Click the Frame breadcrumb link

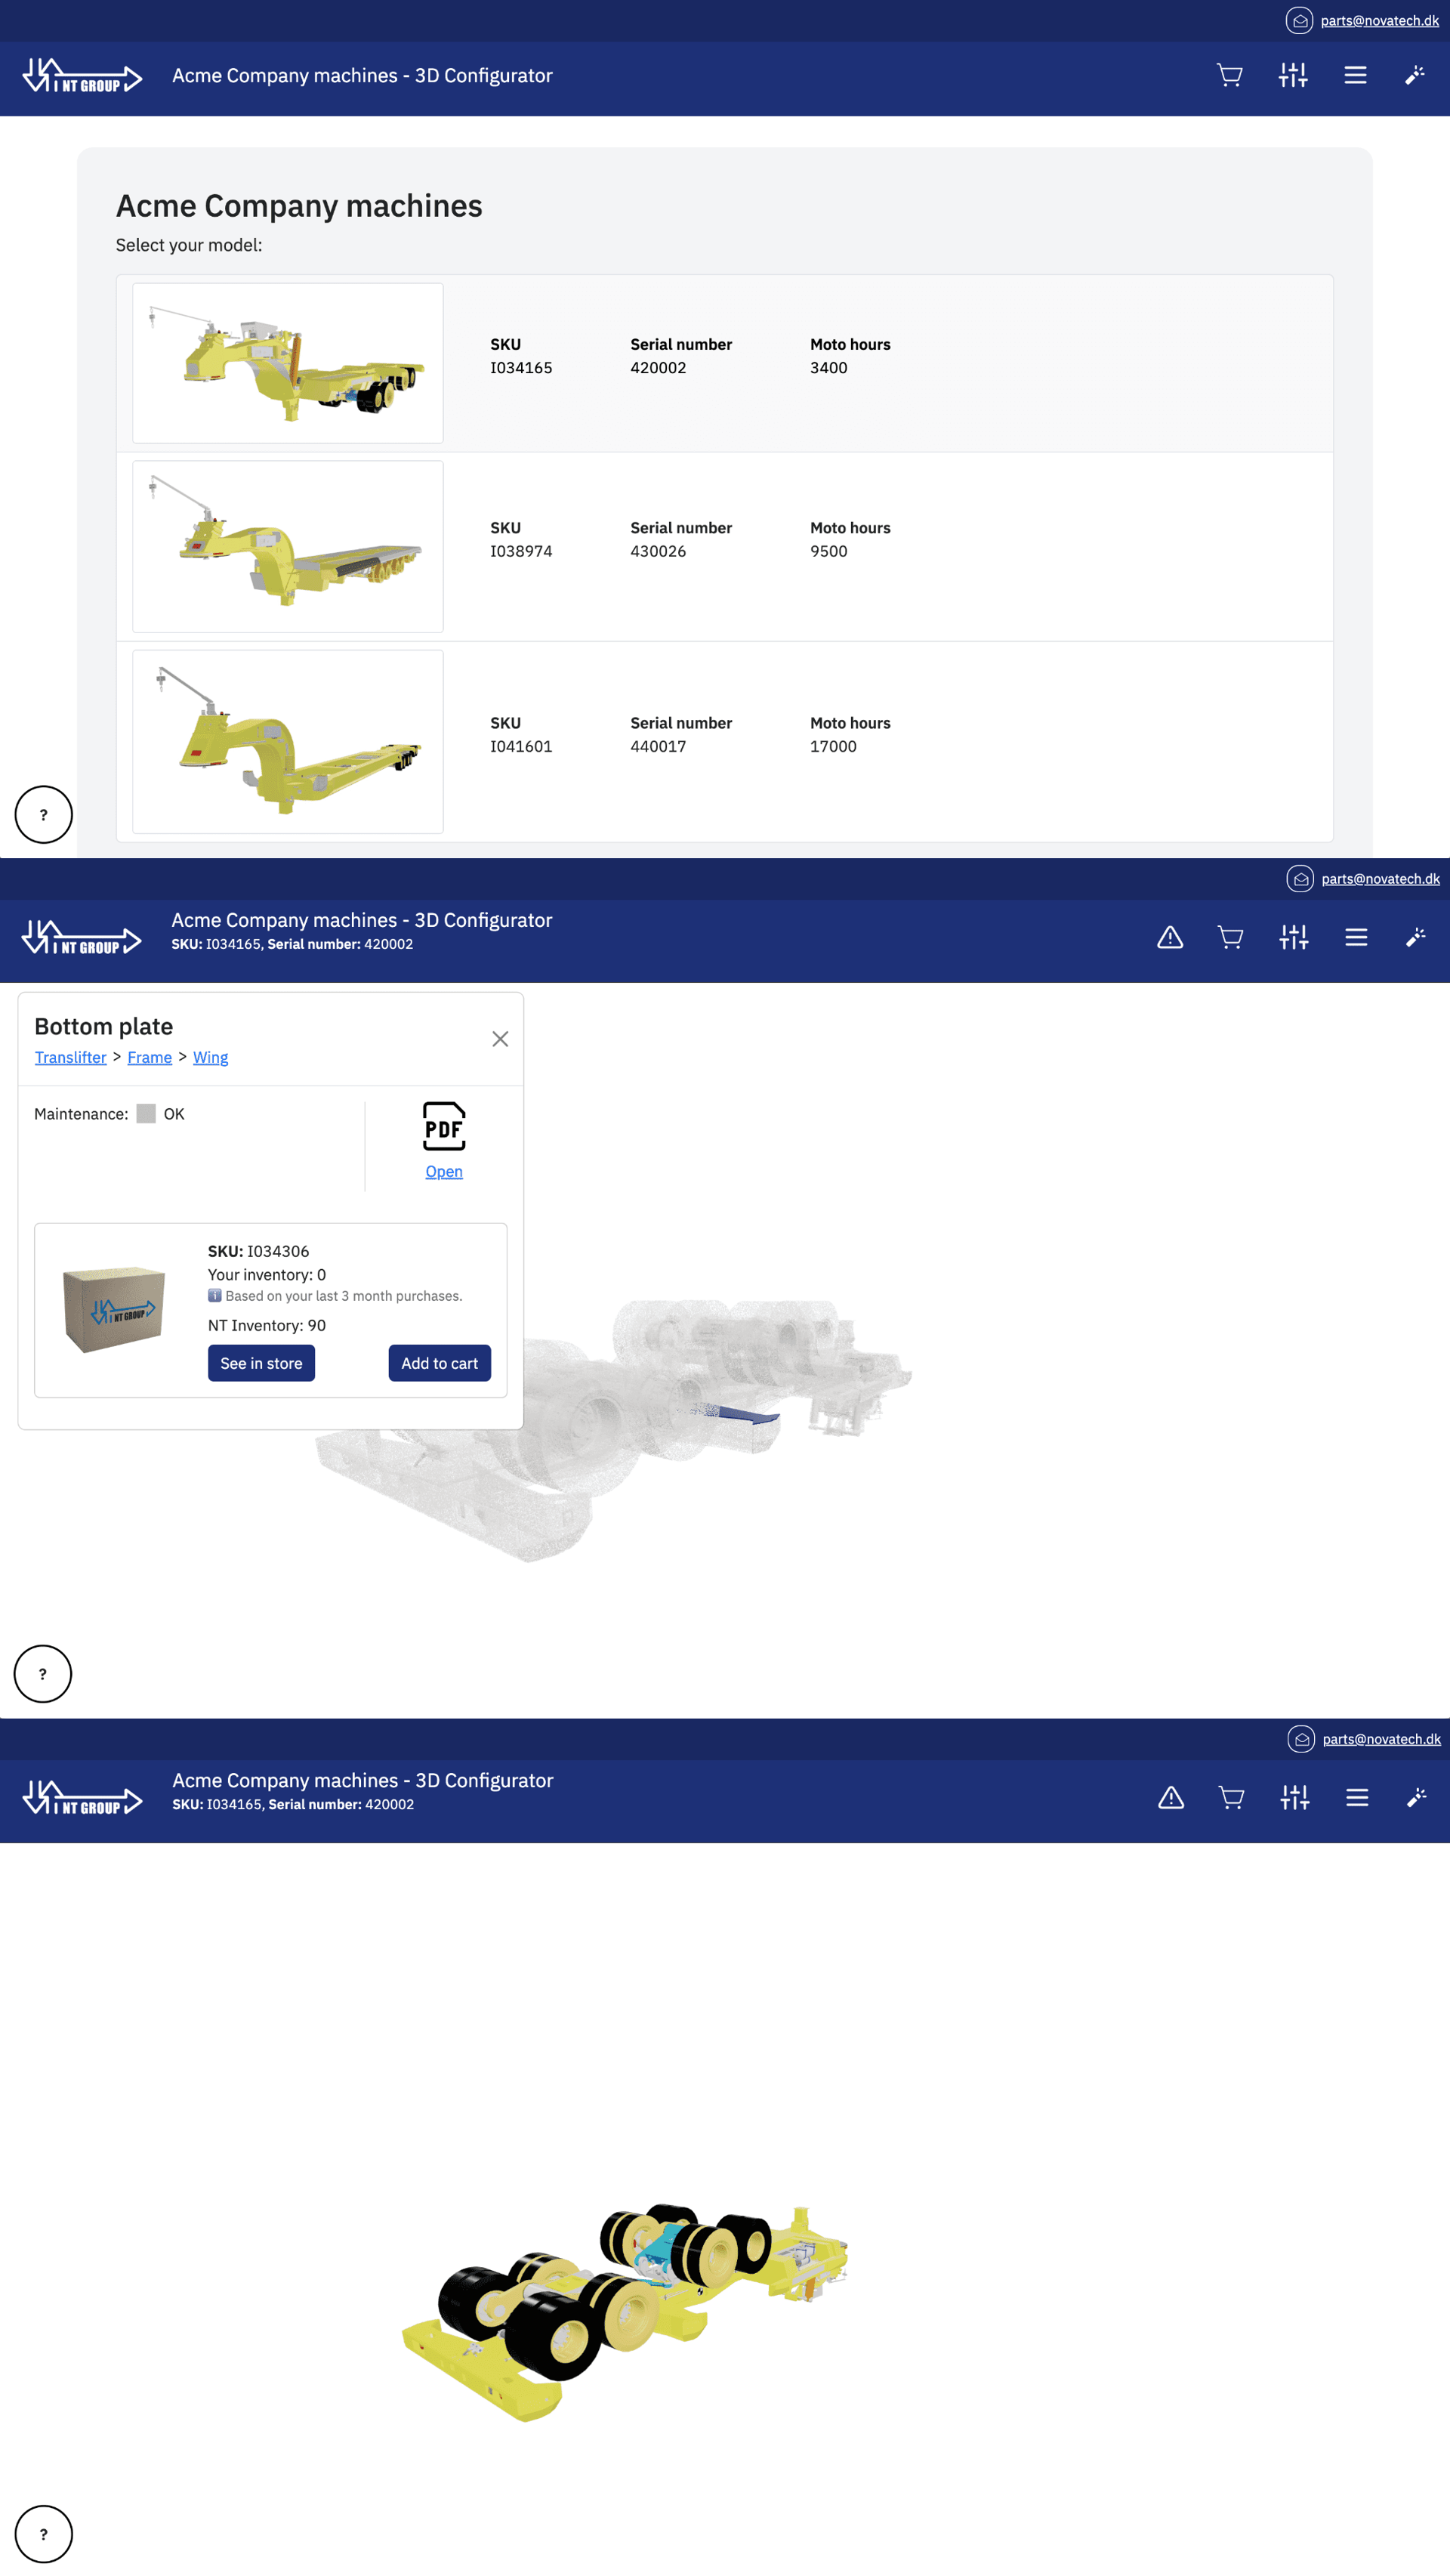(149, 1057)
